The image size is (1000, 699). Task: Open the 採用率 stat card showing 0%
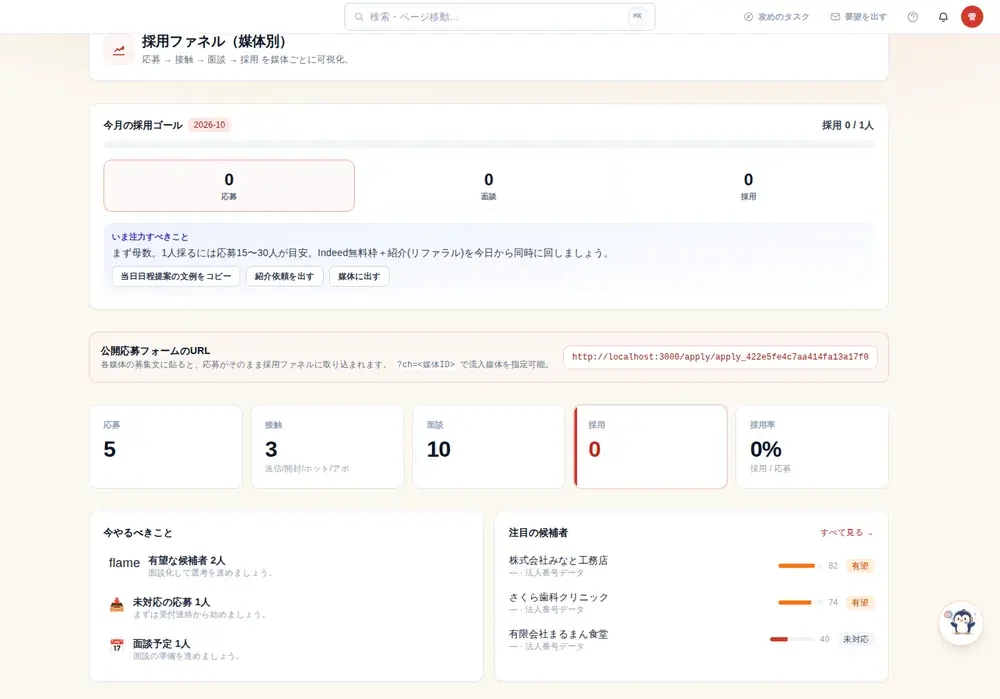(812, 447)
